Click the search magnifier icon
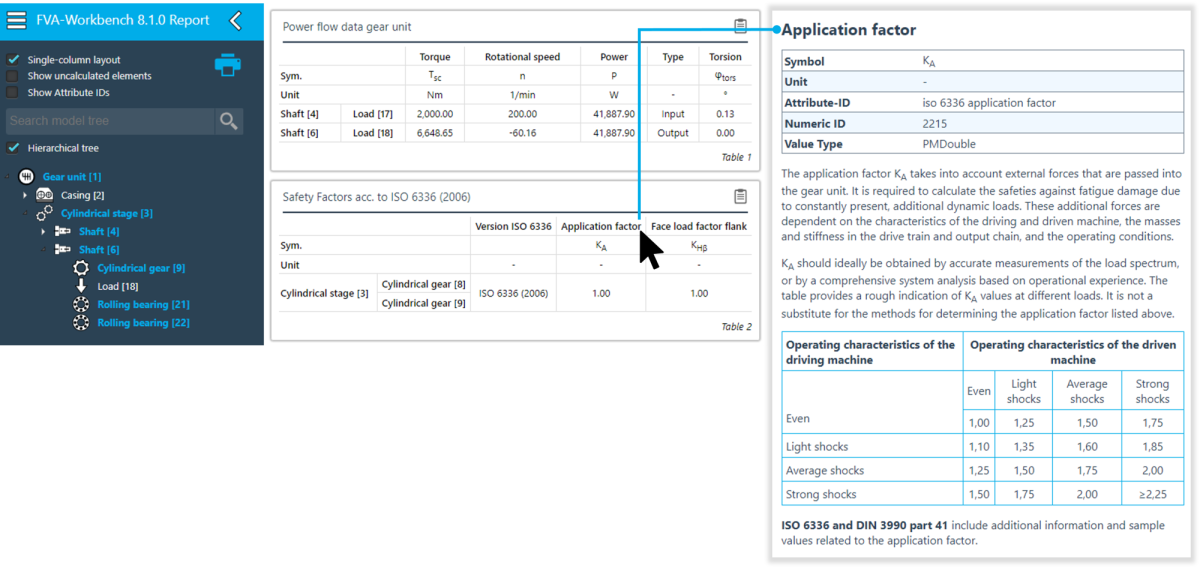Image resolution: width=1200 pixels, height=568 pixels. 229,121
